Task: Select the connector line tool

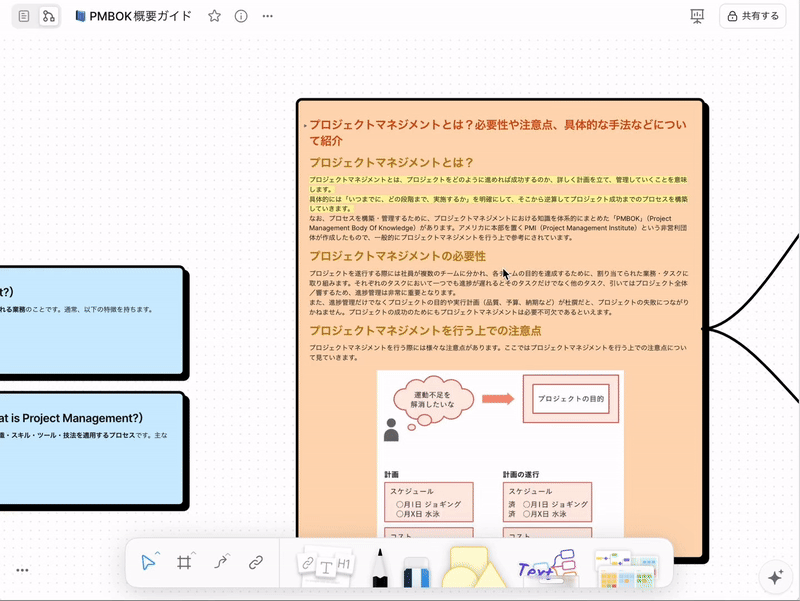Action: tap(220, 562)
